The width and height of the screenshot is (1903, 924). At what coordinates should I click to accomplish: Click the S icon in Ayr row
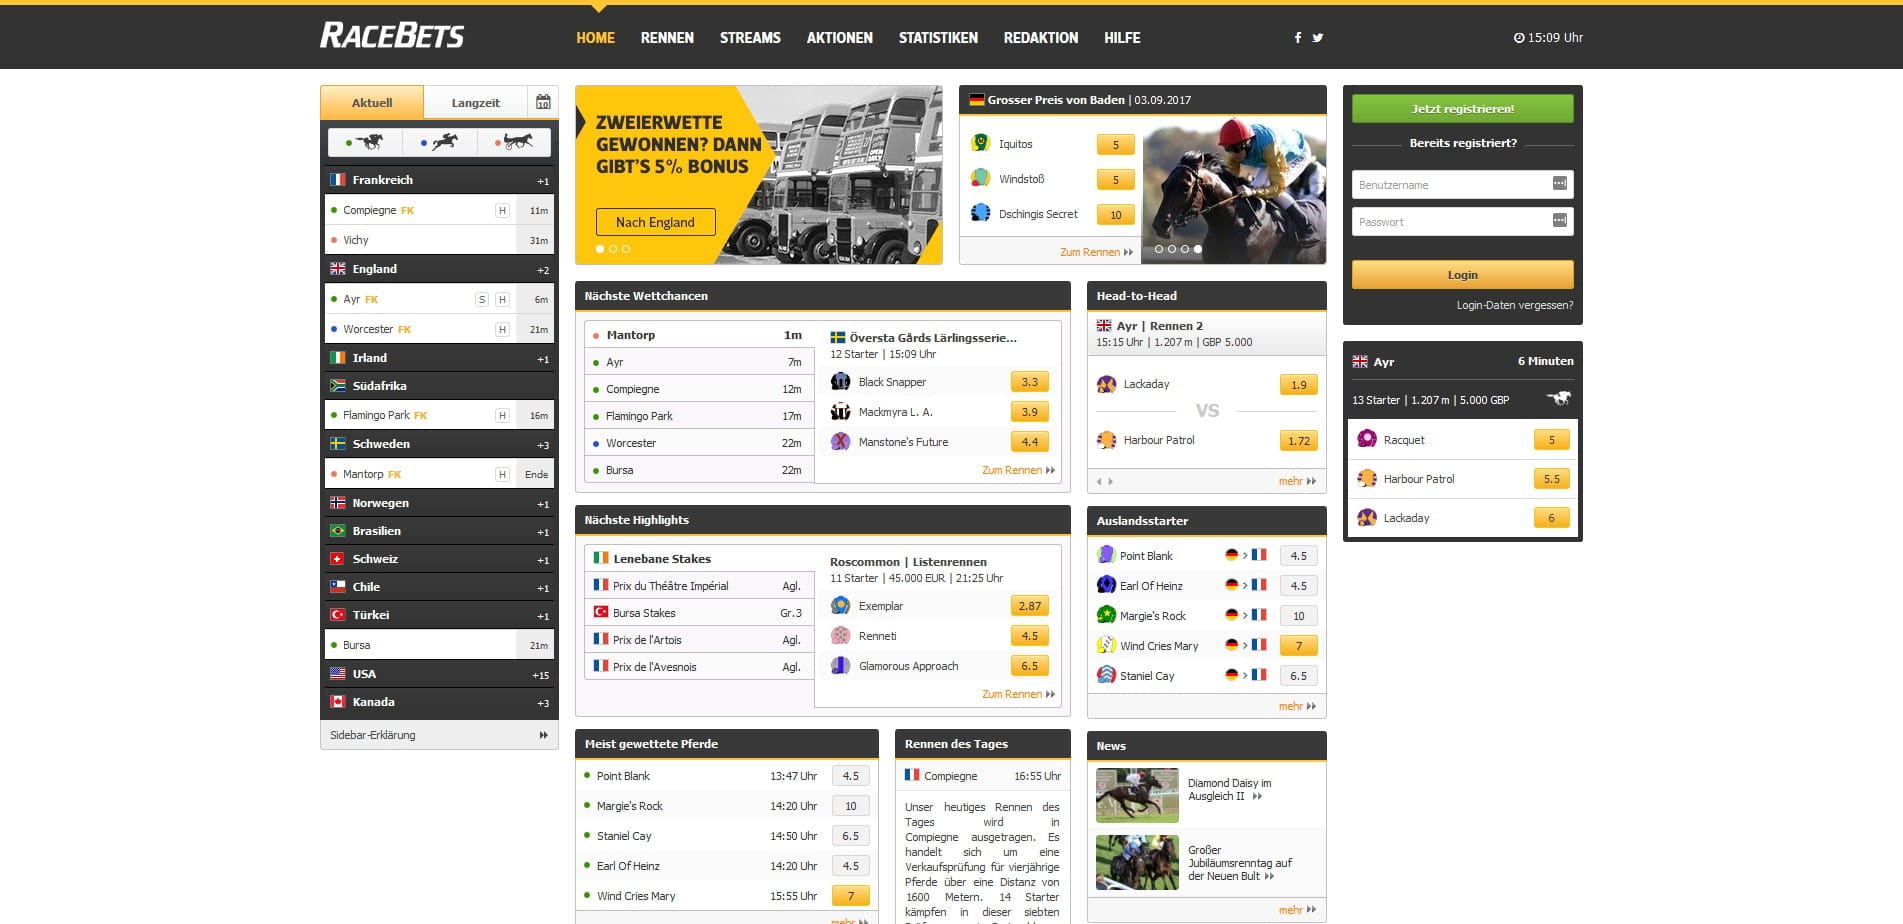(482, 300)
